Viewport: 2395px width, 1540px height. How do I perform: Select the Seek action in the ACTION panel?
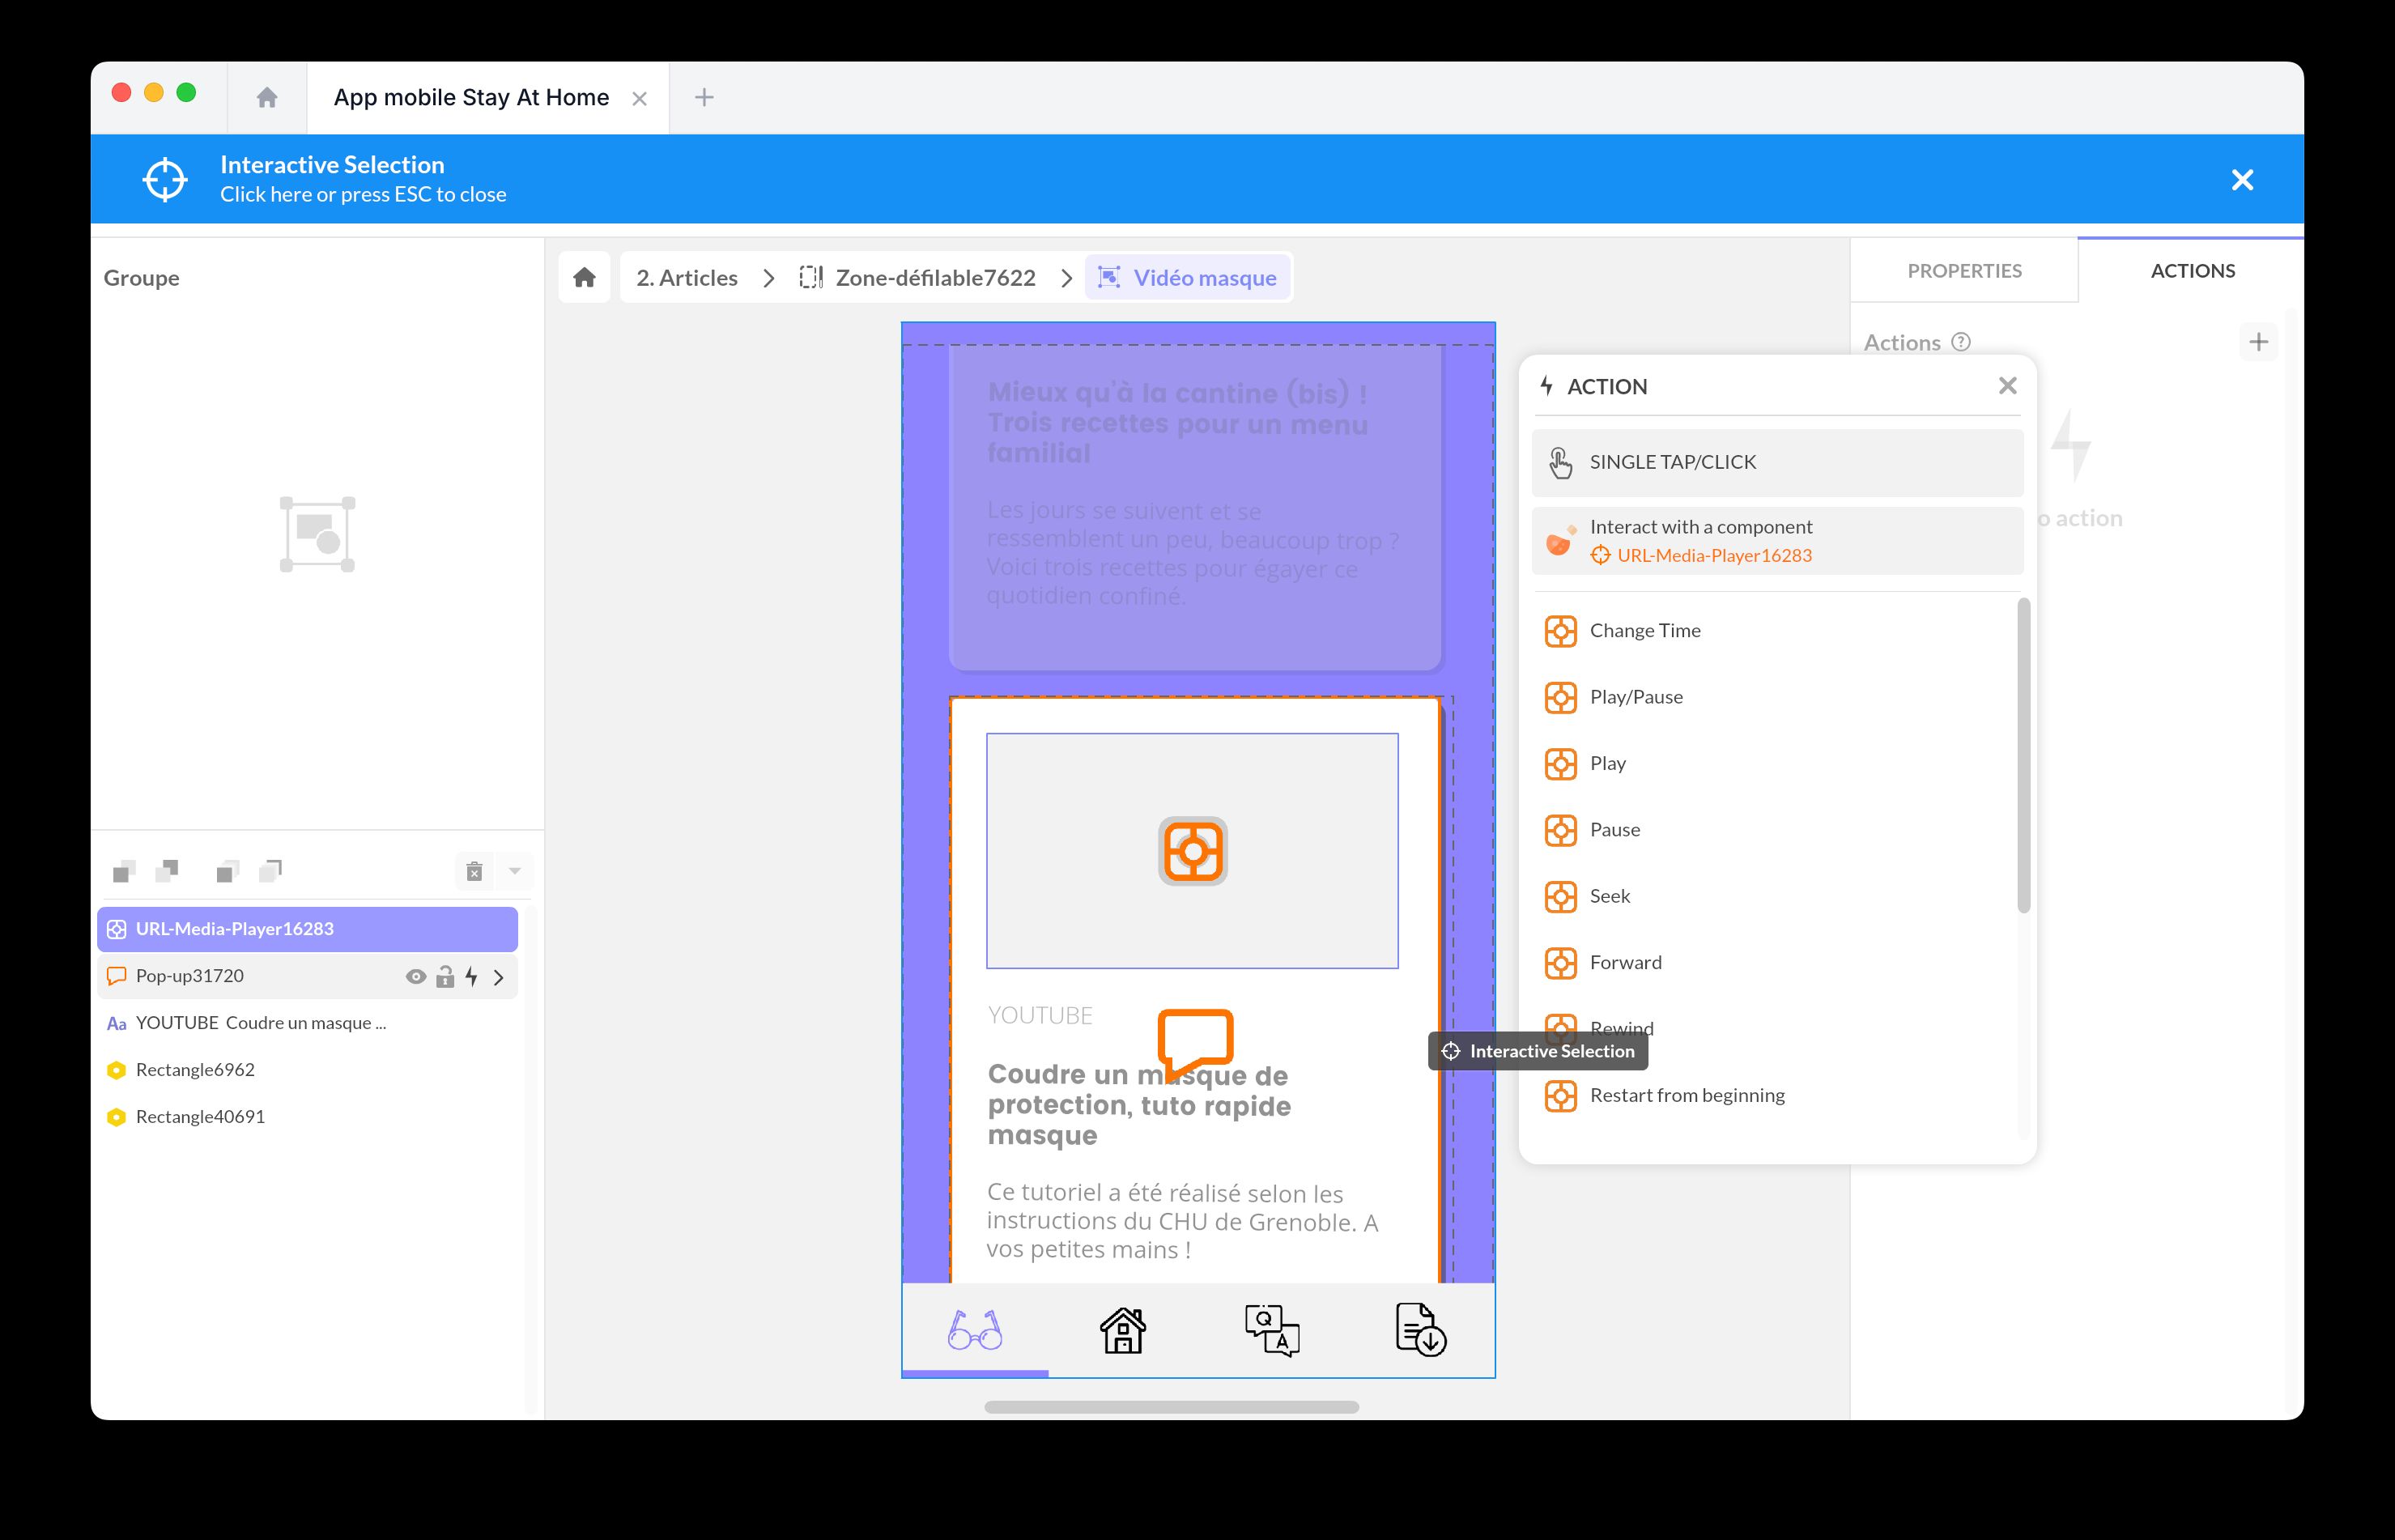point(1610,896)
